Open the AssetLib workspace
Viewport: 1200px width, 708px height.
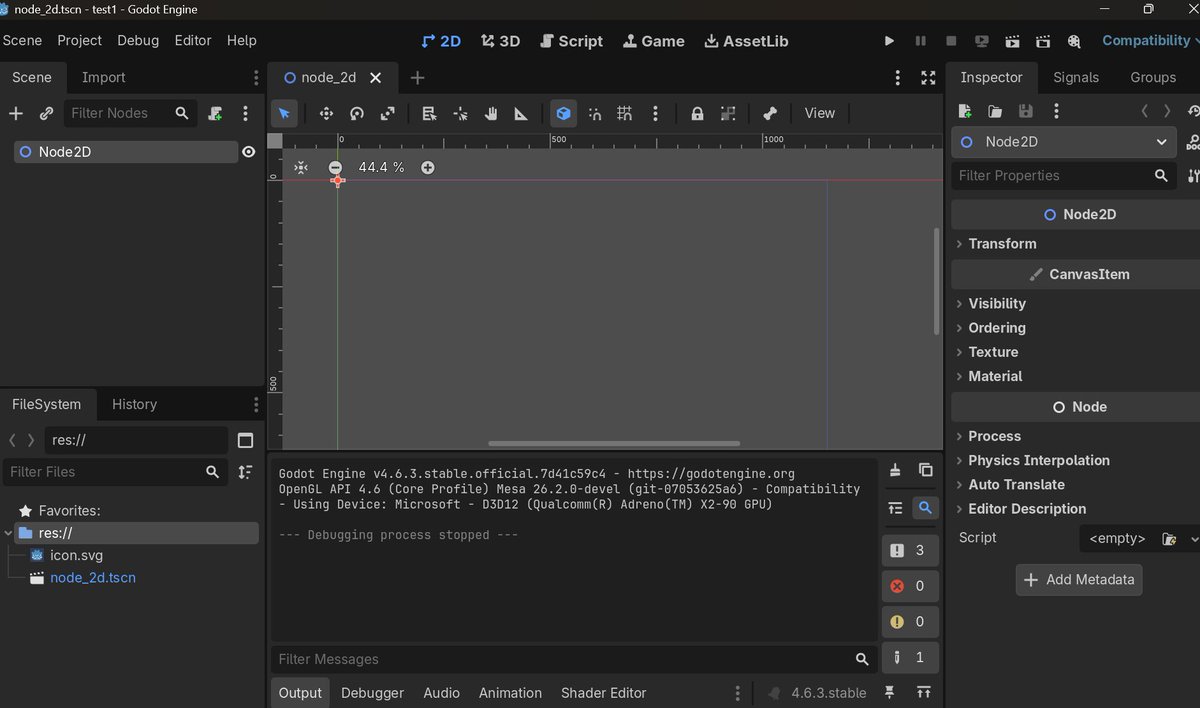746,41
